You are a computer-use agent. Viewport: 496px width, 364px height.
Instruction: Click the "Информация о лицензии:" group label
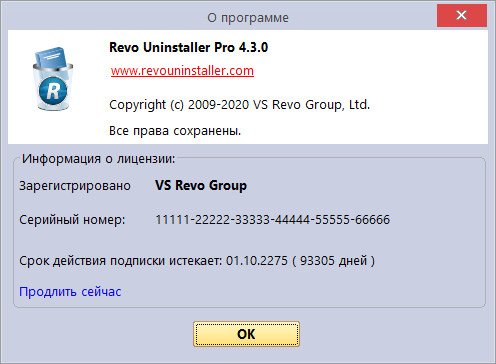coord(98,159)
